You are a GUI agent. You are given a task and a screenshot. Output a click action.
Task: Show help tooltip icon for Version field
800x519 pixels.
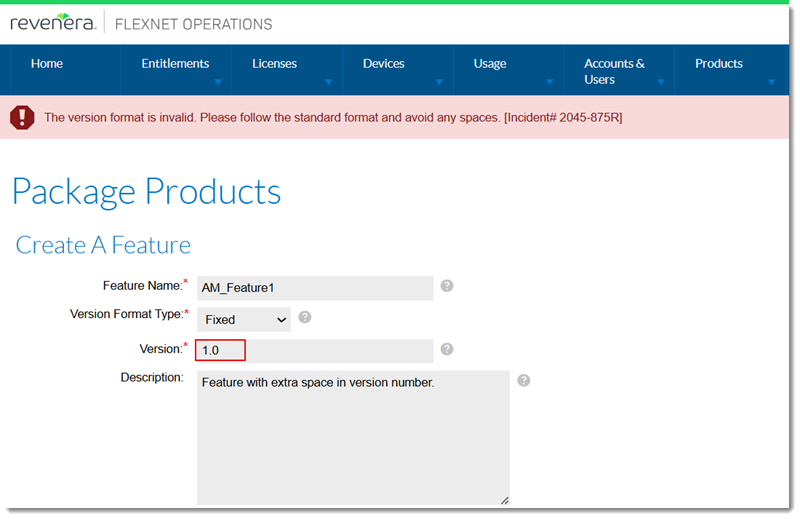click(x=447, y=349)
